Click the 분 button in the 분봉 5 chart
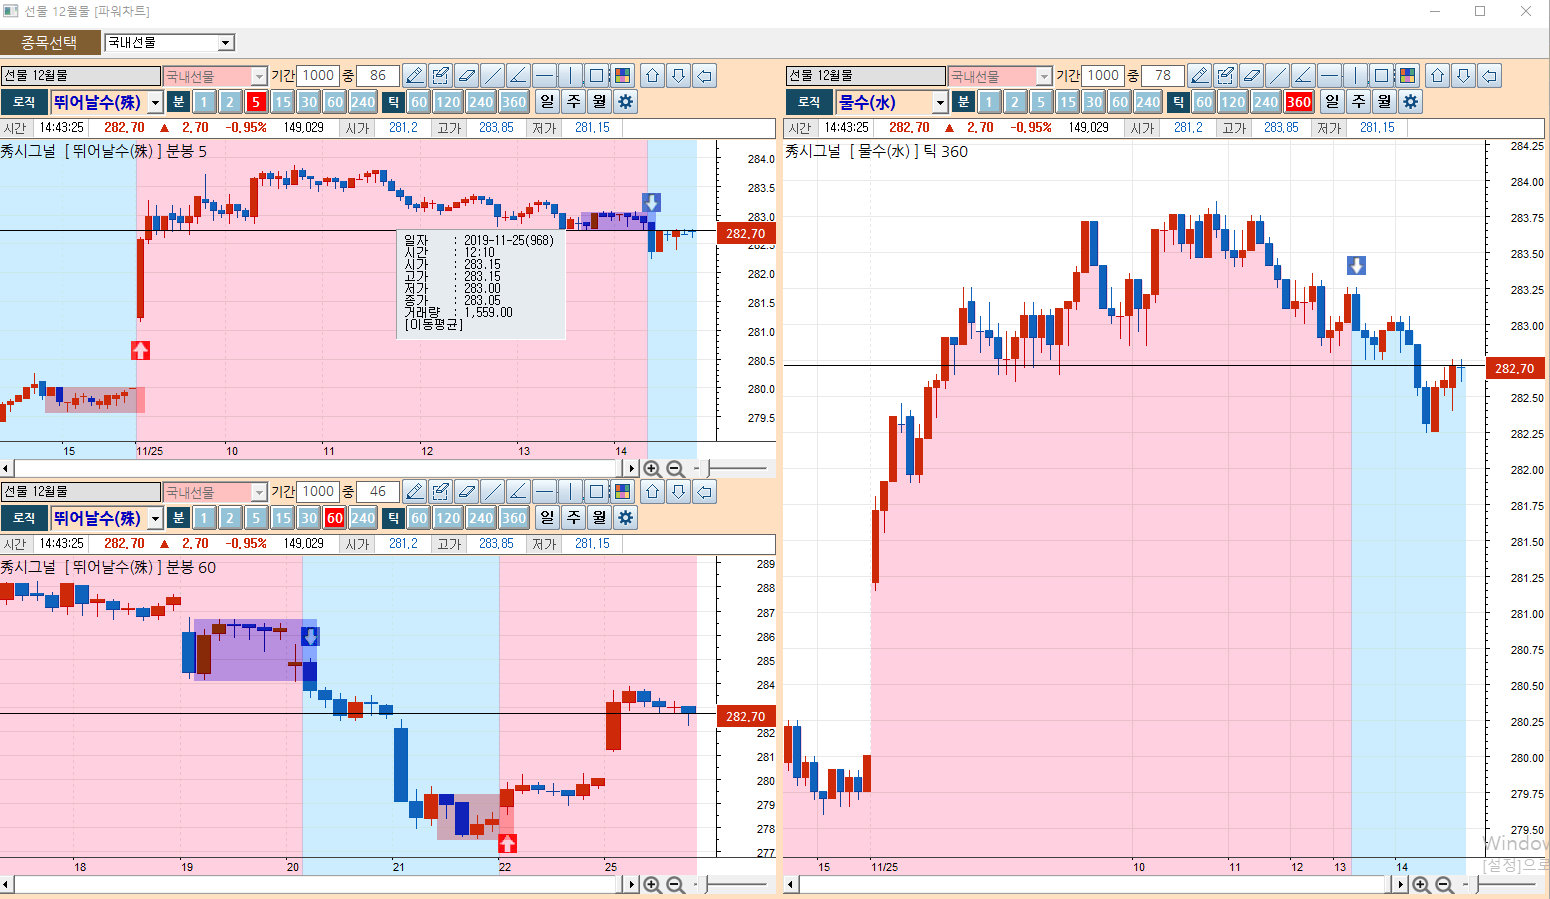1550x899 pixels. (x=178, y=102)
